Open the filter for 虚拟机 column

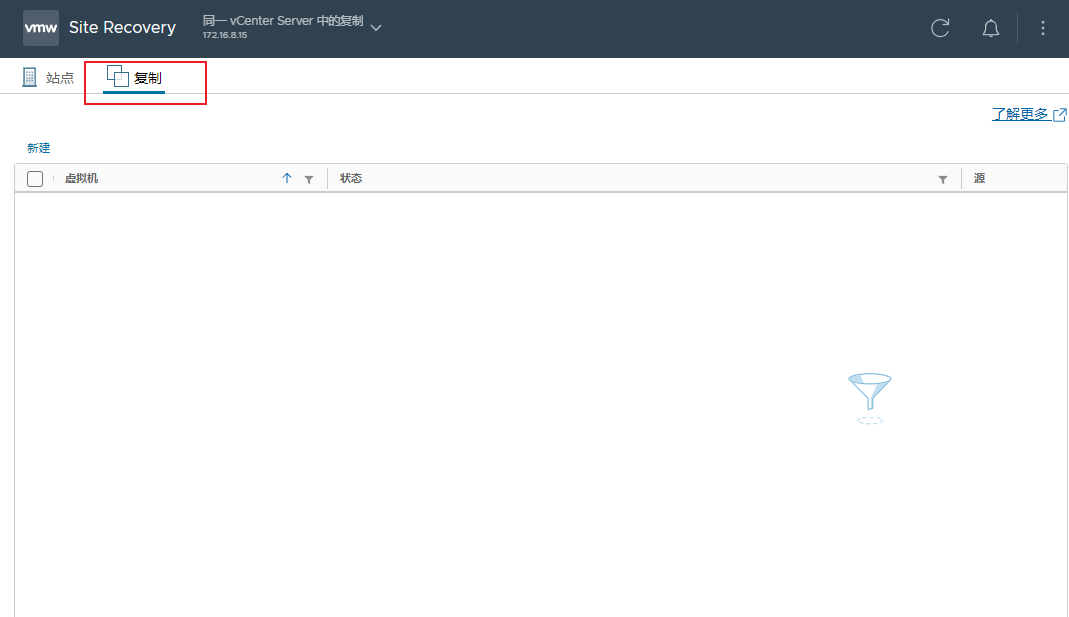(309, 179)
